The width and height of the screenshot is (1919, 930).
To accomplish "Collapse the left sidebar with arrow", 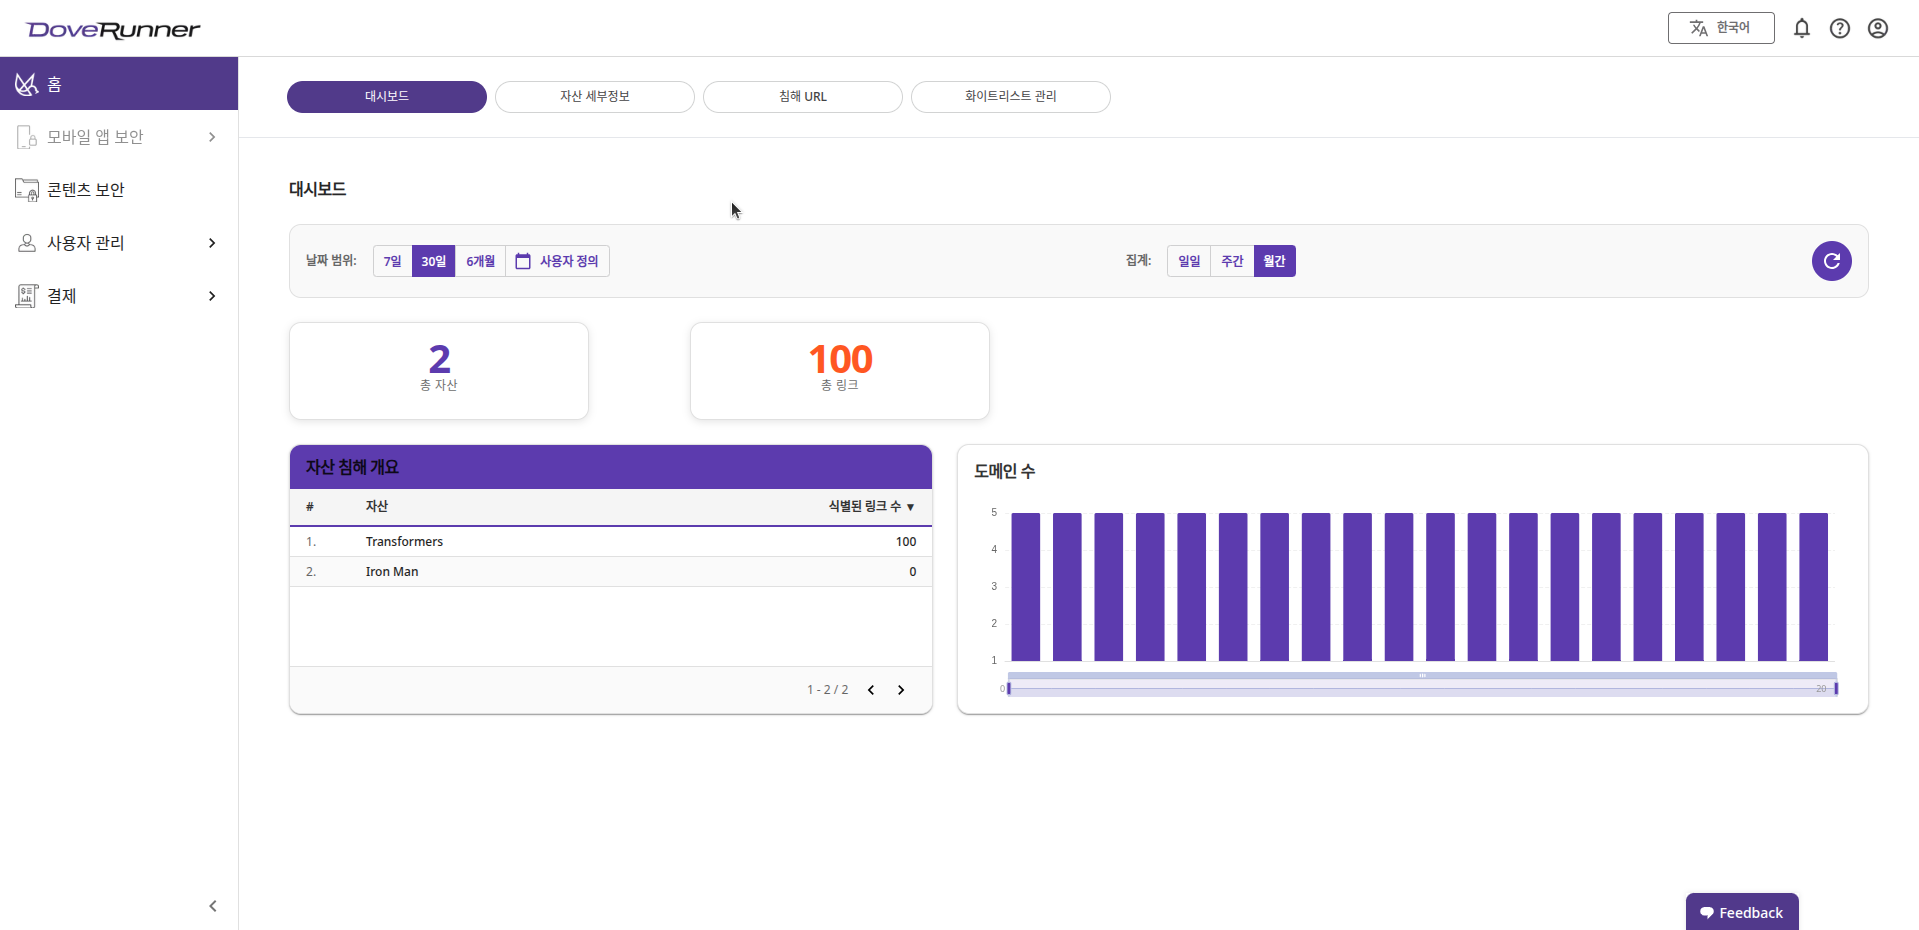I will (212, 906).
